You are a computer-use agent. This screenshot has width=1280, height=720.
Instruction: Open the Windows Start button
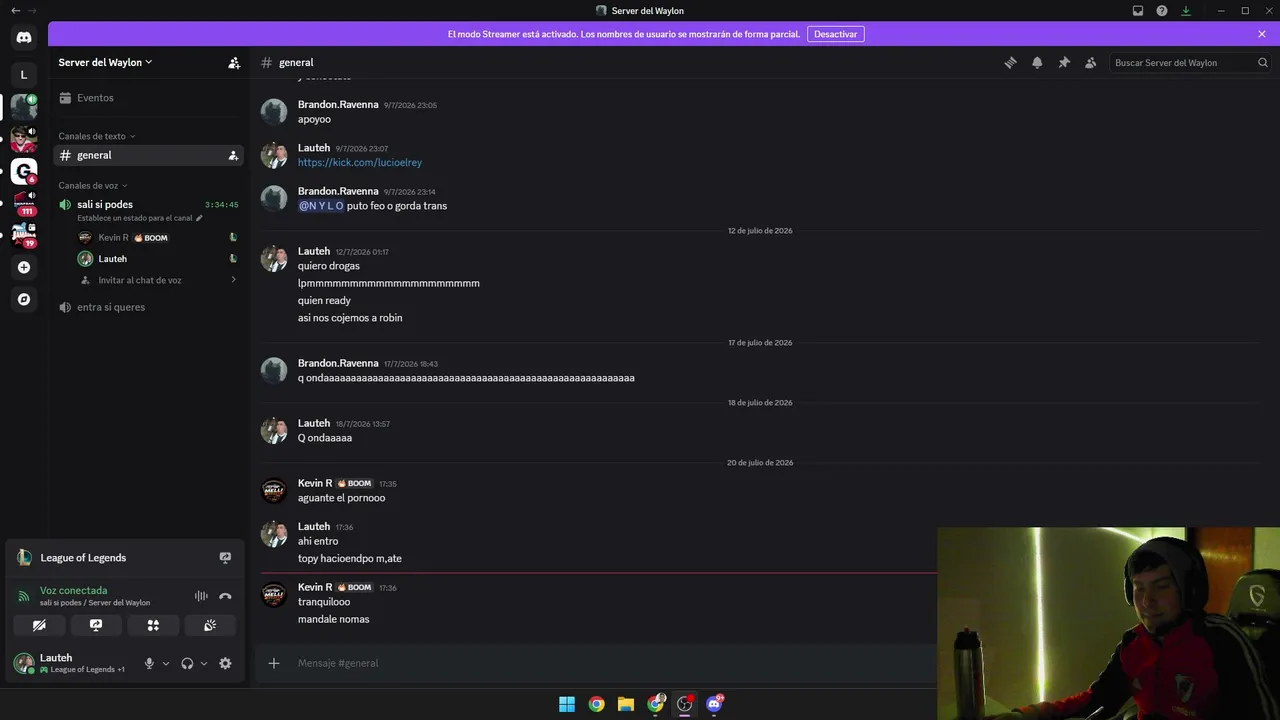567,704
